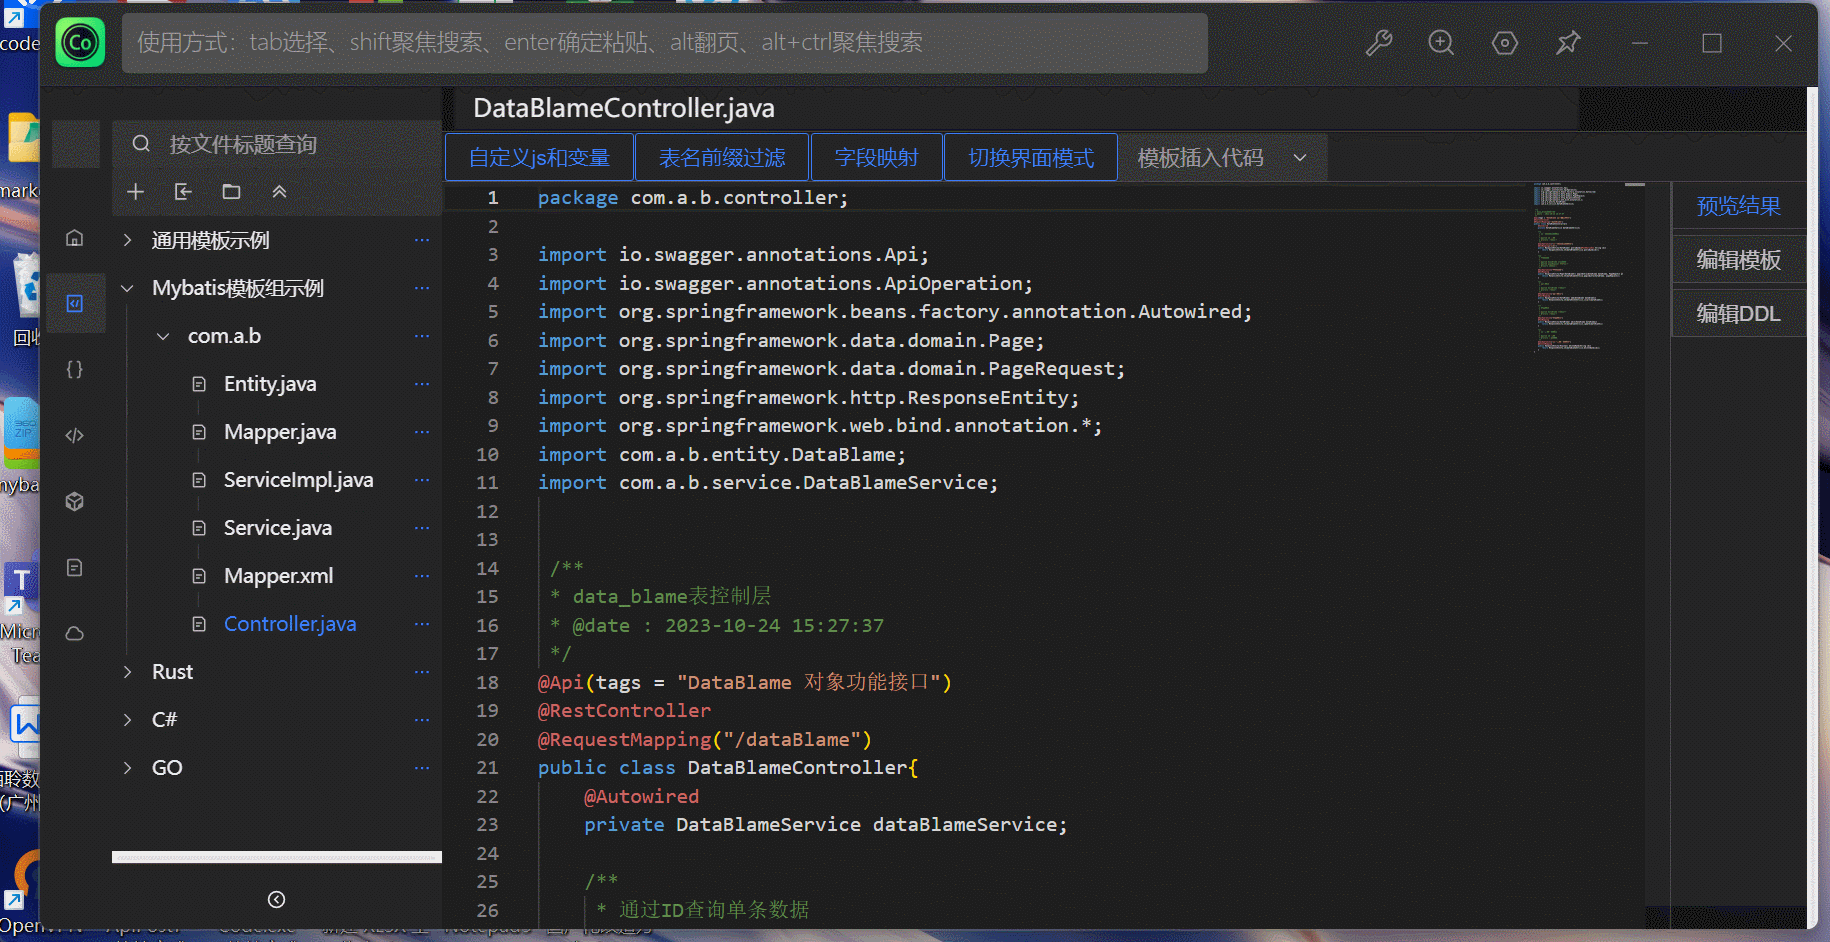Click 切换界面模式 tab
Screen dimensions: 1830x942
tap(1030, 158)
